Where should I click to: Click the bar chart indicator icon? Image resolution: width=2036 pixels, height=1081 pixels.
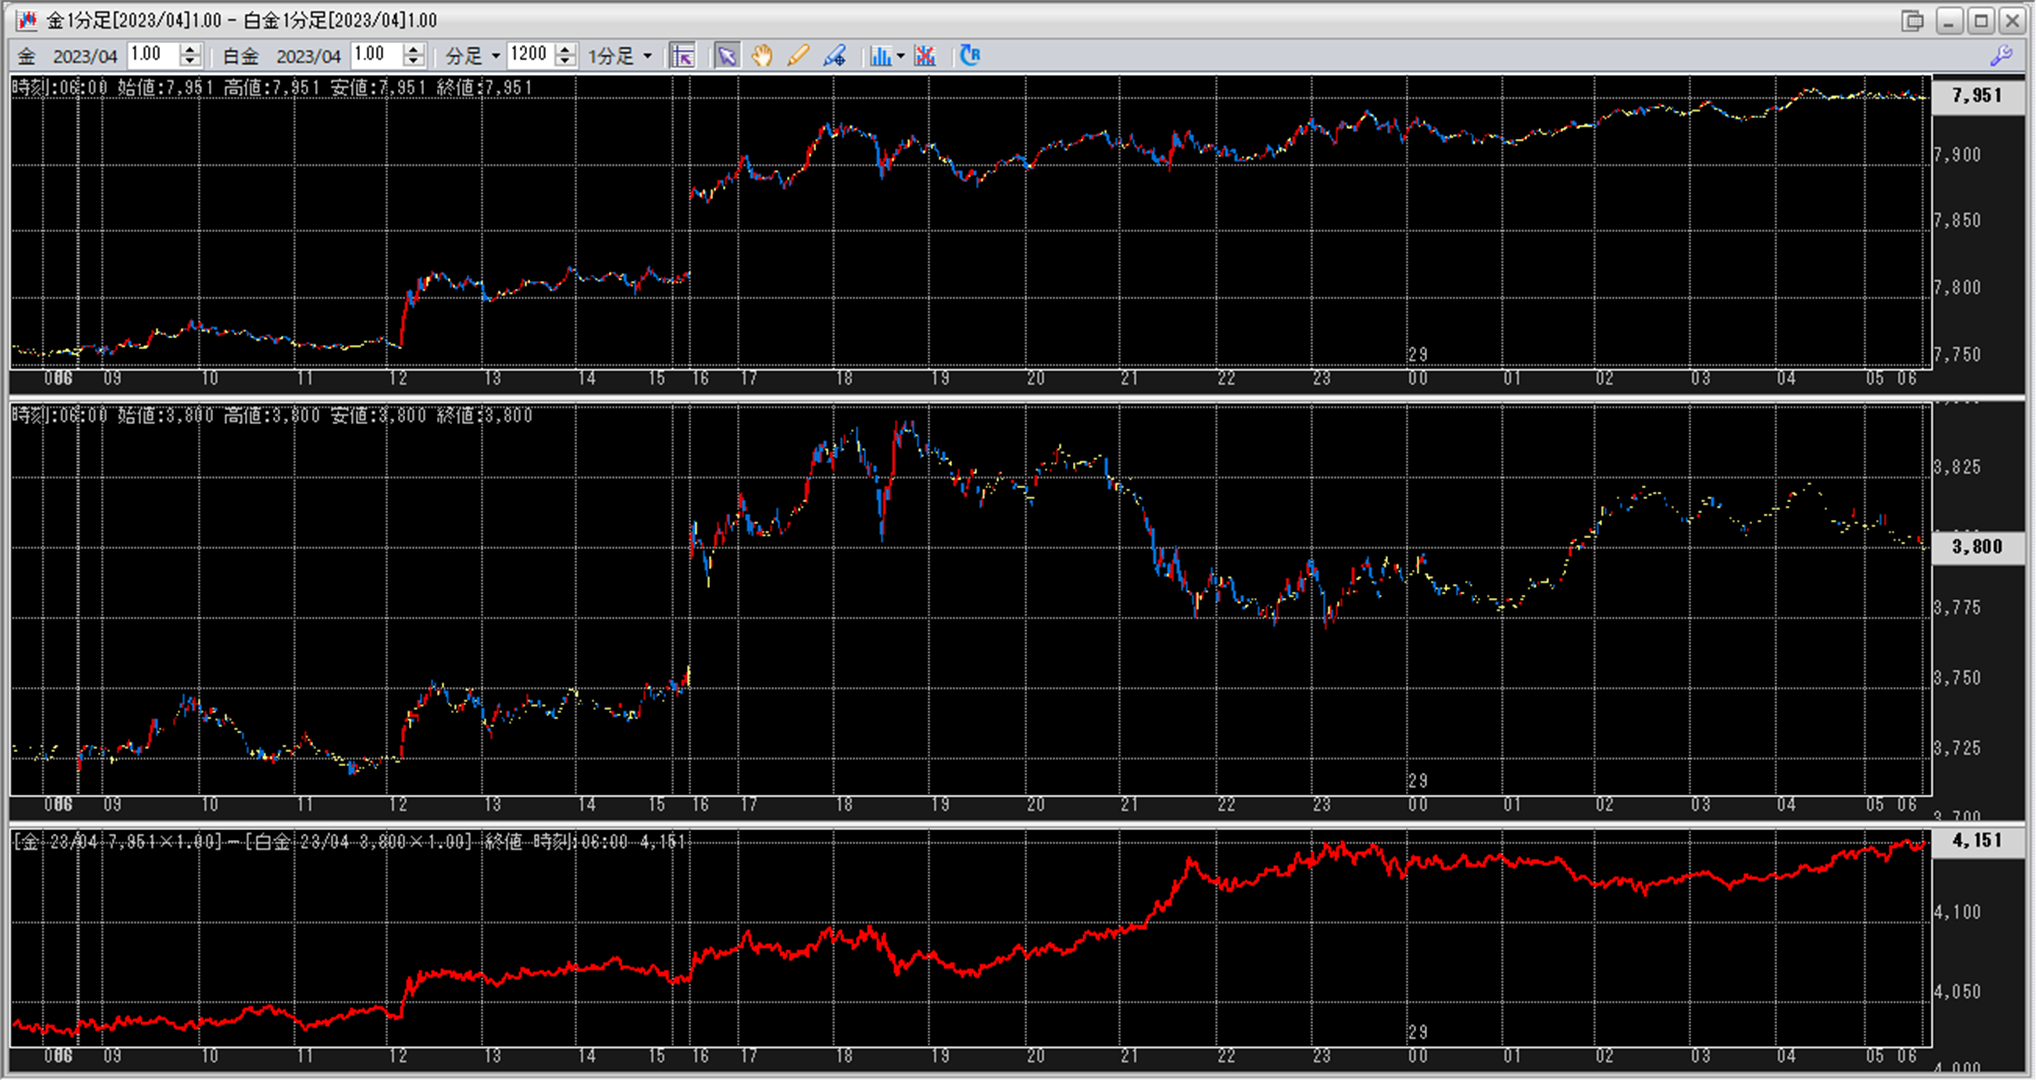pyautogui.click(x=880, y=56)
